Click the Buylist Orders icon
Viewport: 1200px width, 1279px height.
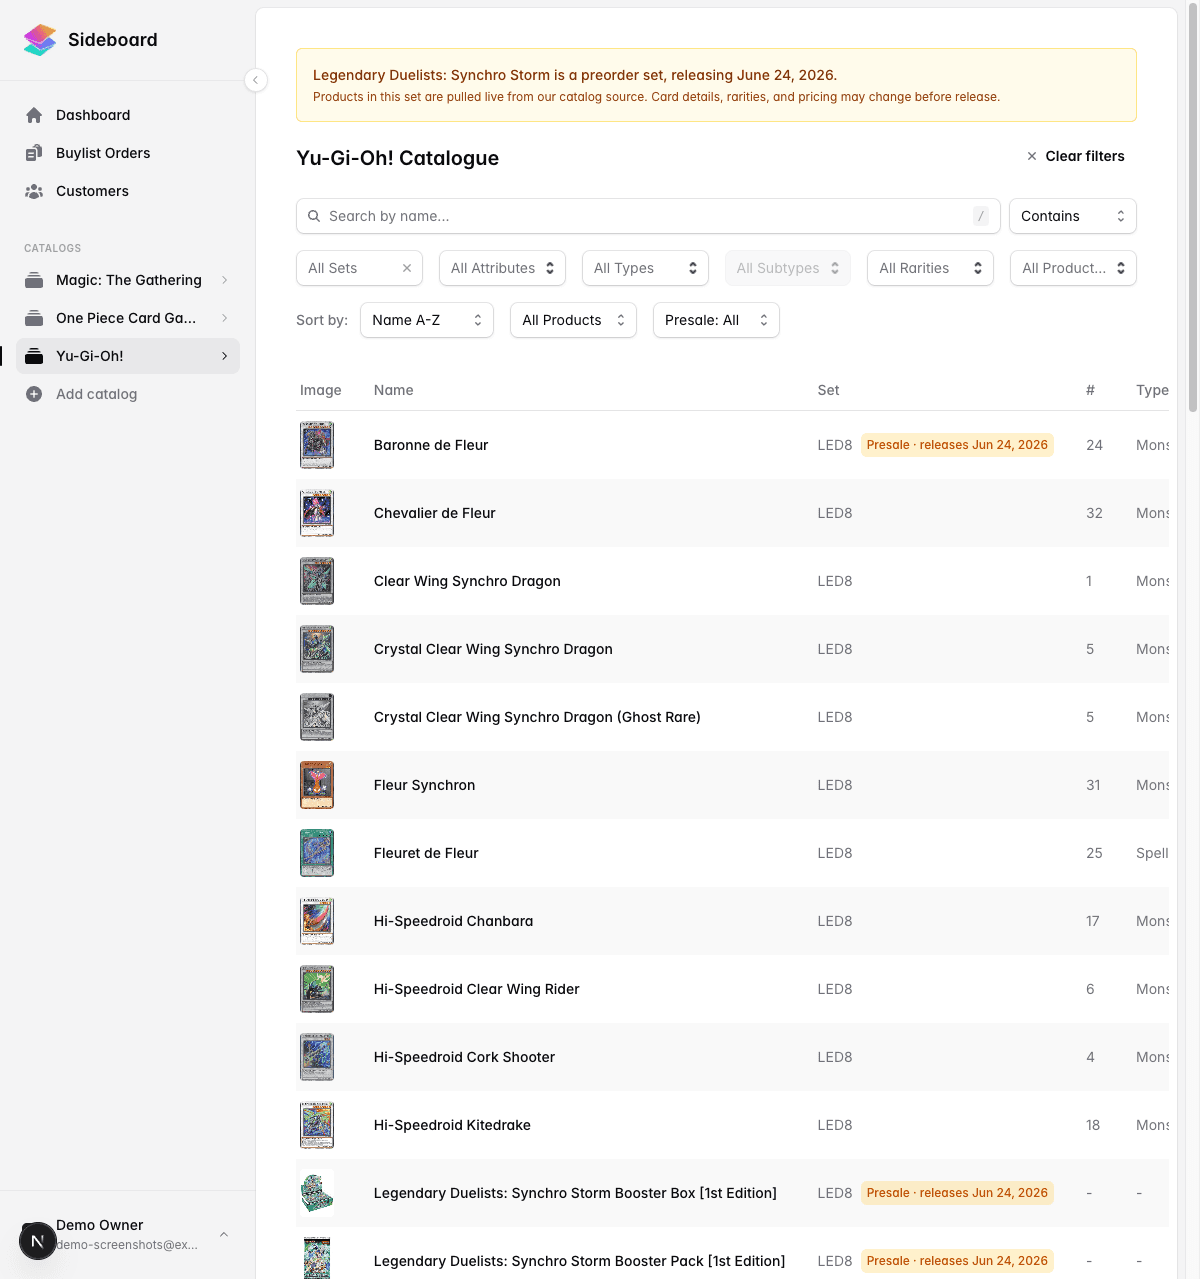pyautogui.click(x=34, y=153)
